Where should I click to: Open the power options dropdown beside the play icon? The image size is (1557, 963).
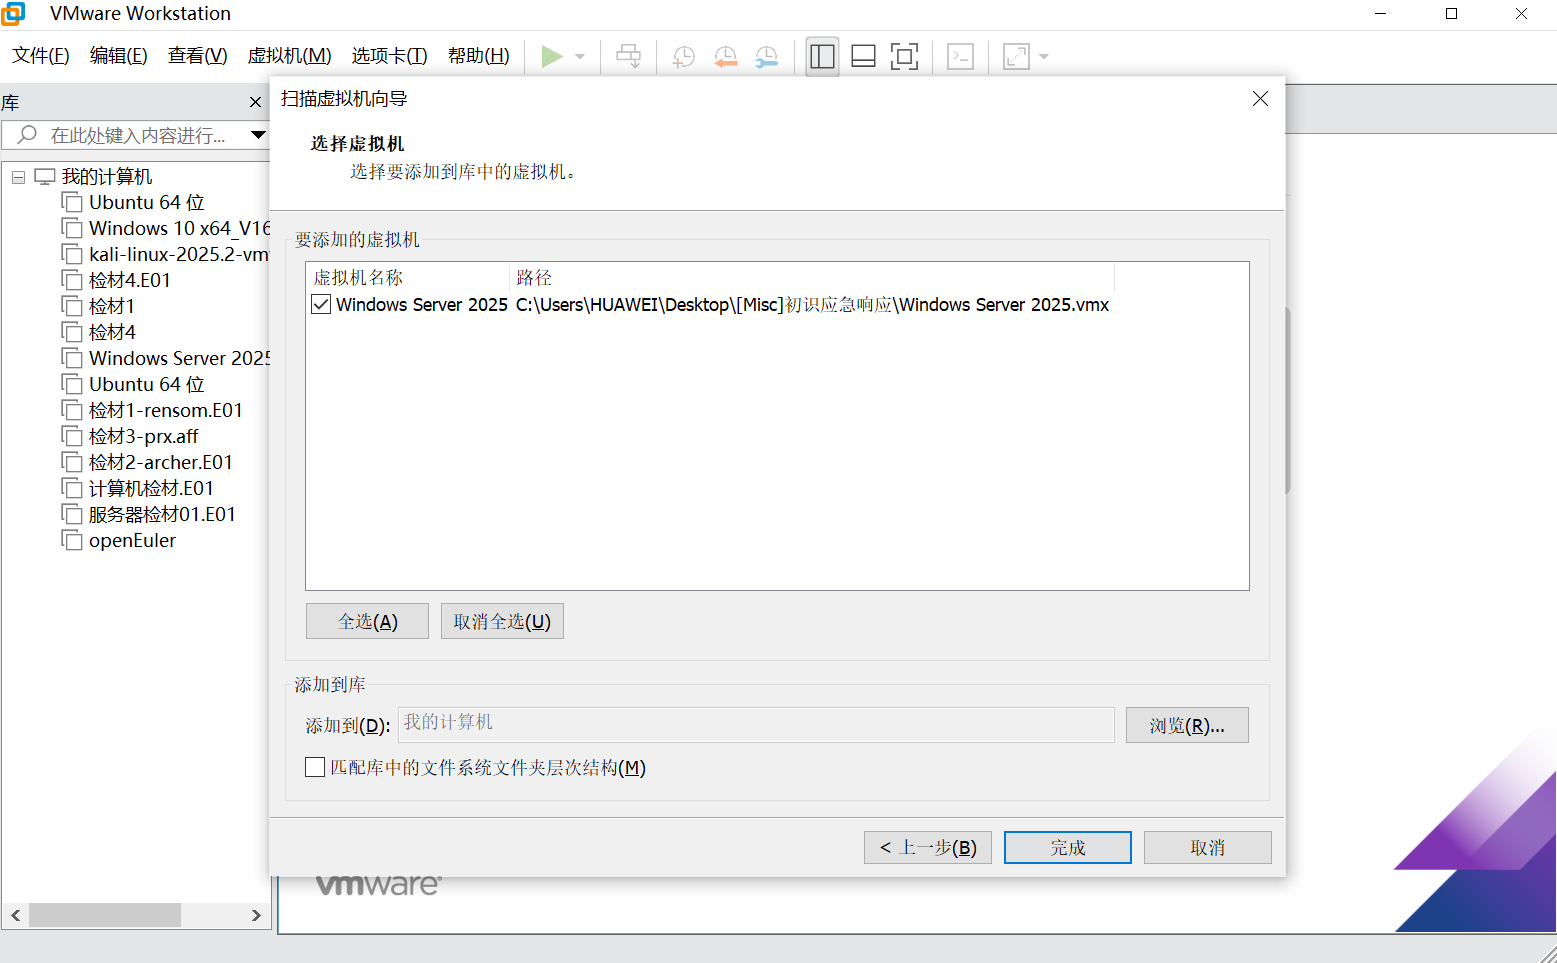click(580, 57)
